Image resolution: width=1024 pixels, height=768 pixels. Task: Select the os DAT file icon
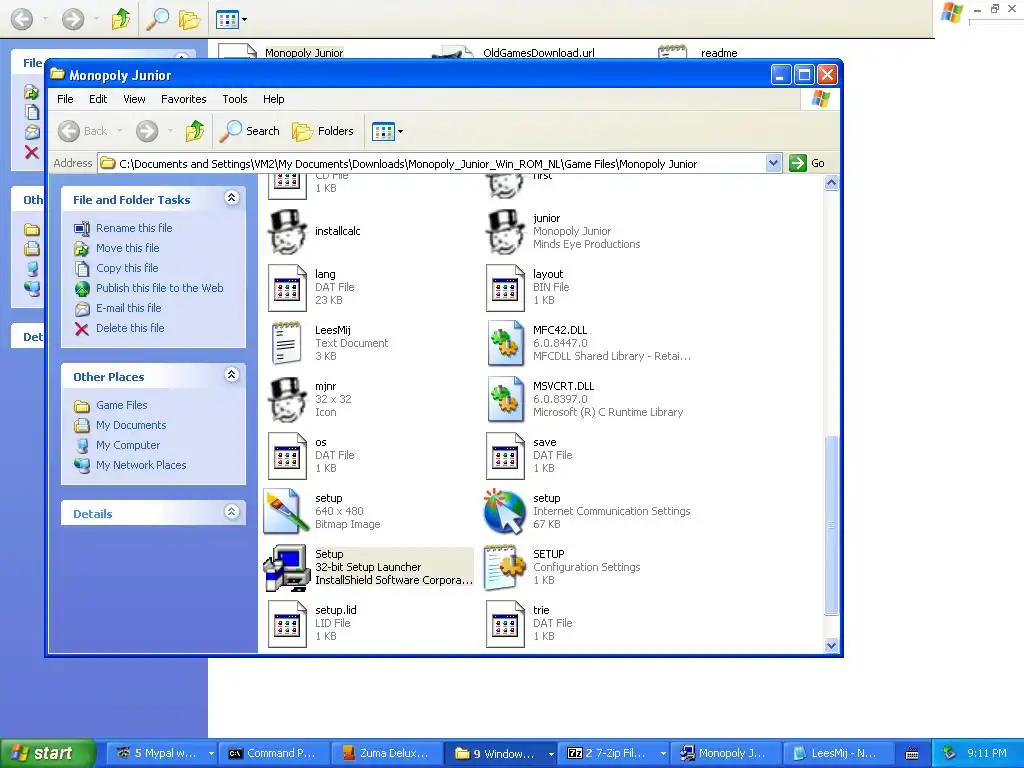click(287, 455)
